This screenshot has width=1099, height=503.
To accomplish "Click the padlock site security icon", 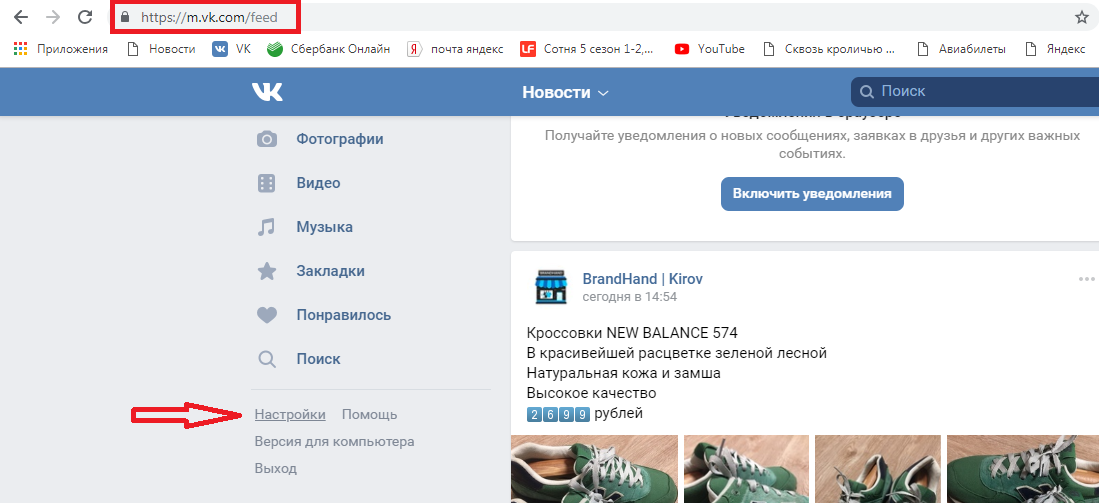I will pos(125,18).
